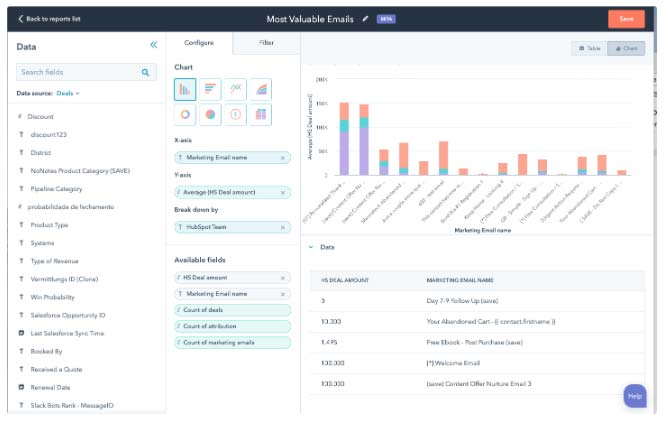
Task: Select Count of deals field
Action: 233,310
